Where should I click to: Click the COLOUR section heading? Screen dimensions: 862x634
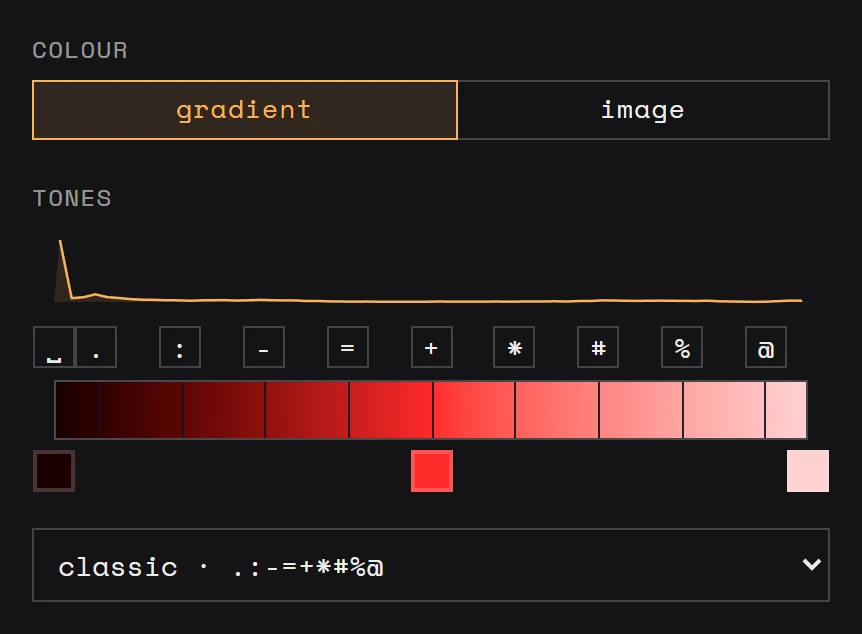point(80,51)
